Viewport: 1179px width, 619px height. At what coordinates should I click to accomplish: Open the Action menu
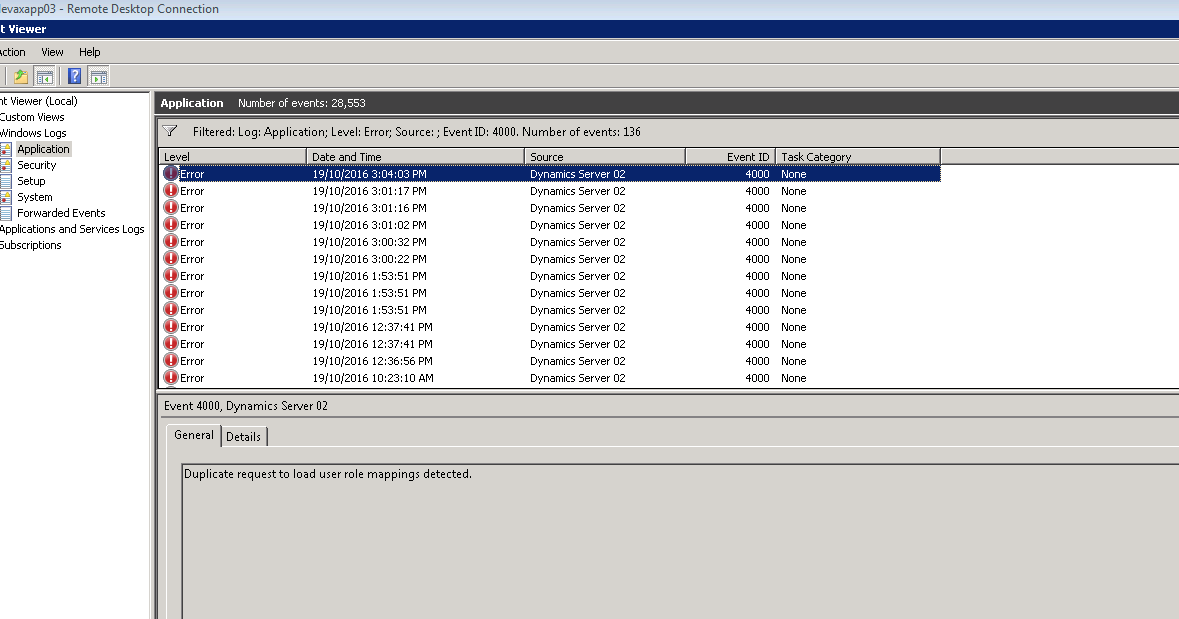(10, 51)
